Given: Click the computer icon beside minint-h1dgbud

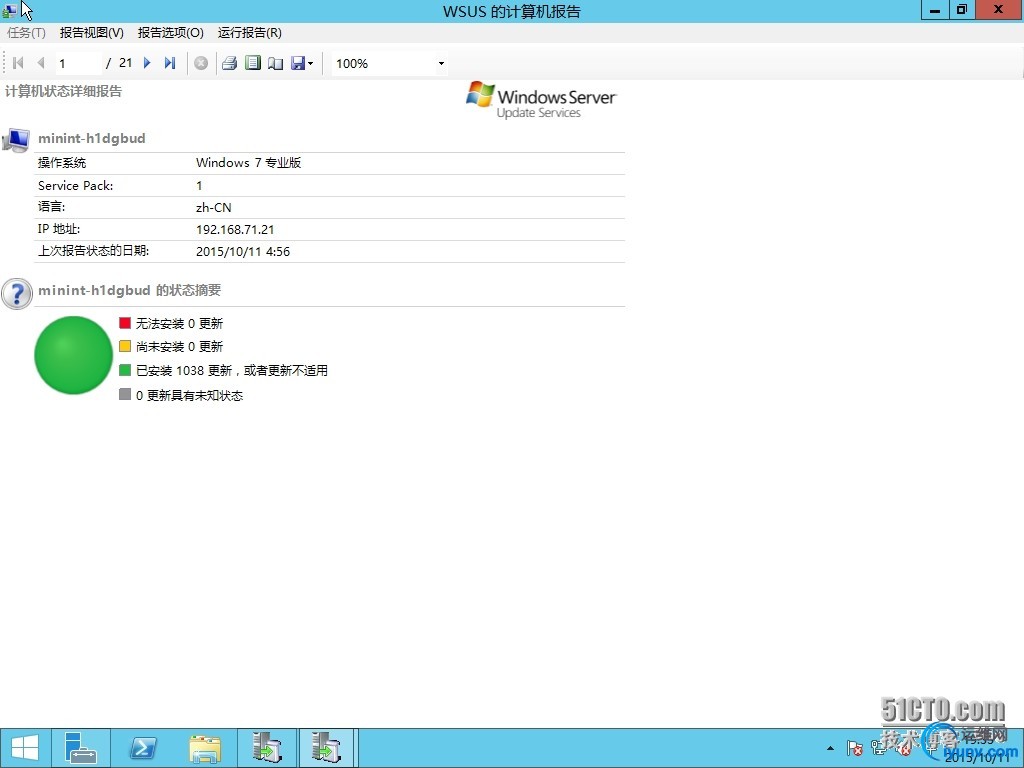Looking at the screenshot, I should click(x=16, y=140).
